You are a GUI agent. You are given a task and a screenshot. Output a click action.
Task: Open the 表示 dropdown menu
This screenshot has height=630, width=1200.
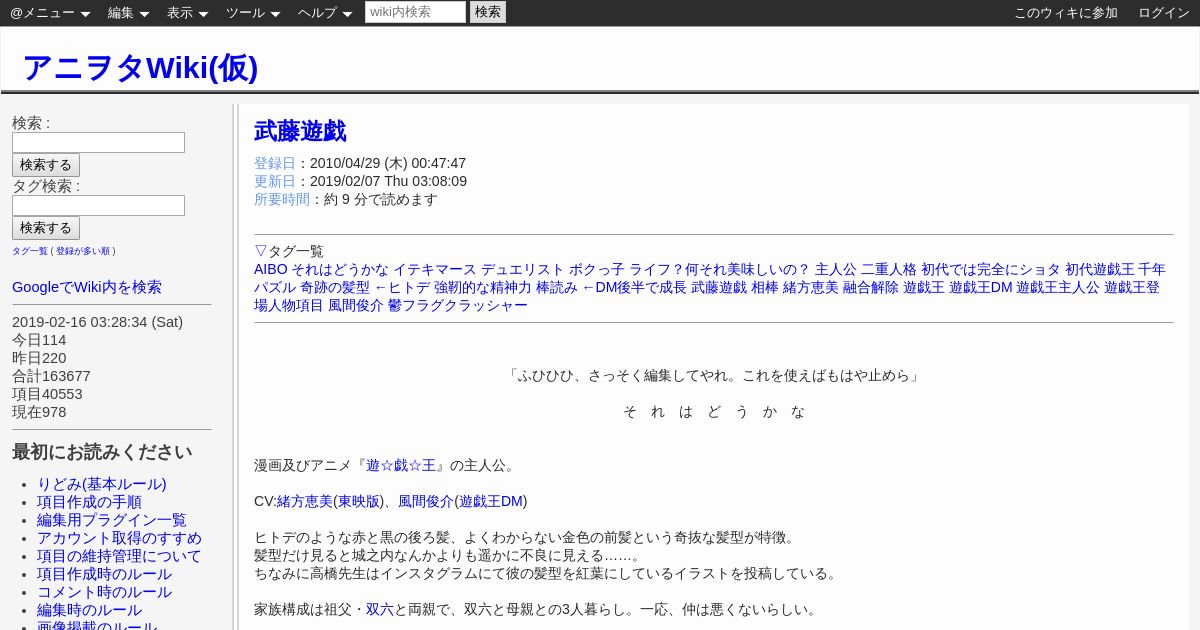tap(187, 13)
